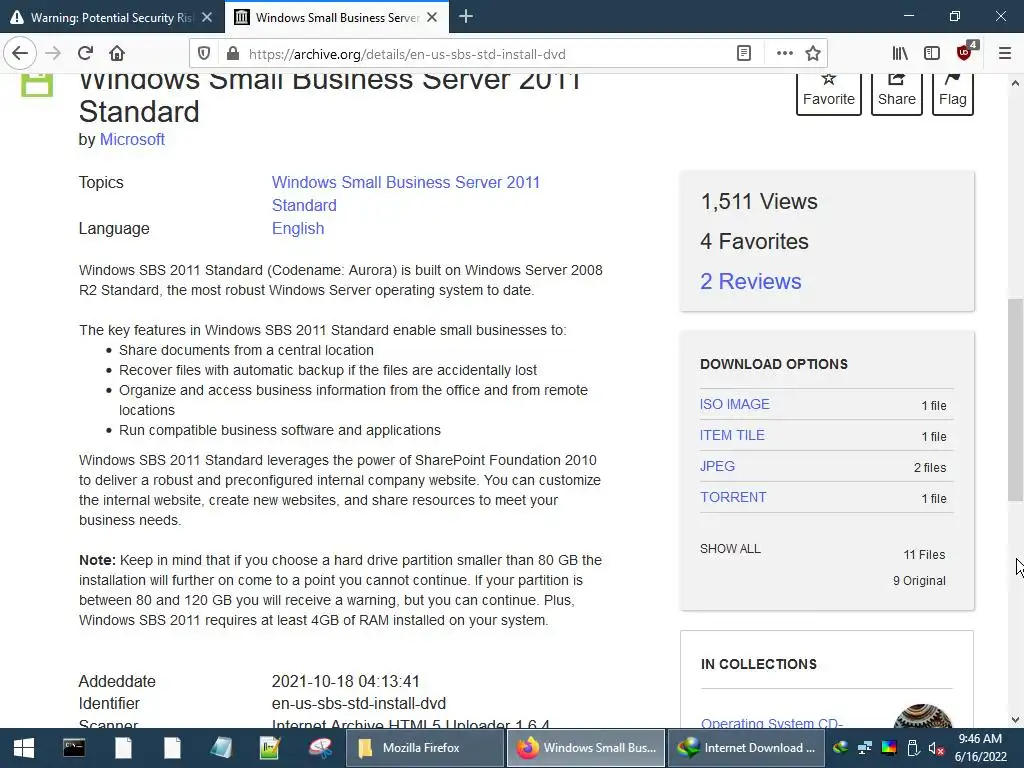Open the taskbar clock and date

coord(981,748)
